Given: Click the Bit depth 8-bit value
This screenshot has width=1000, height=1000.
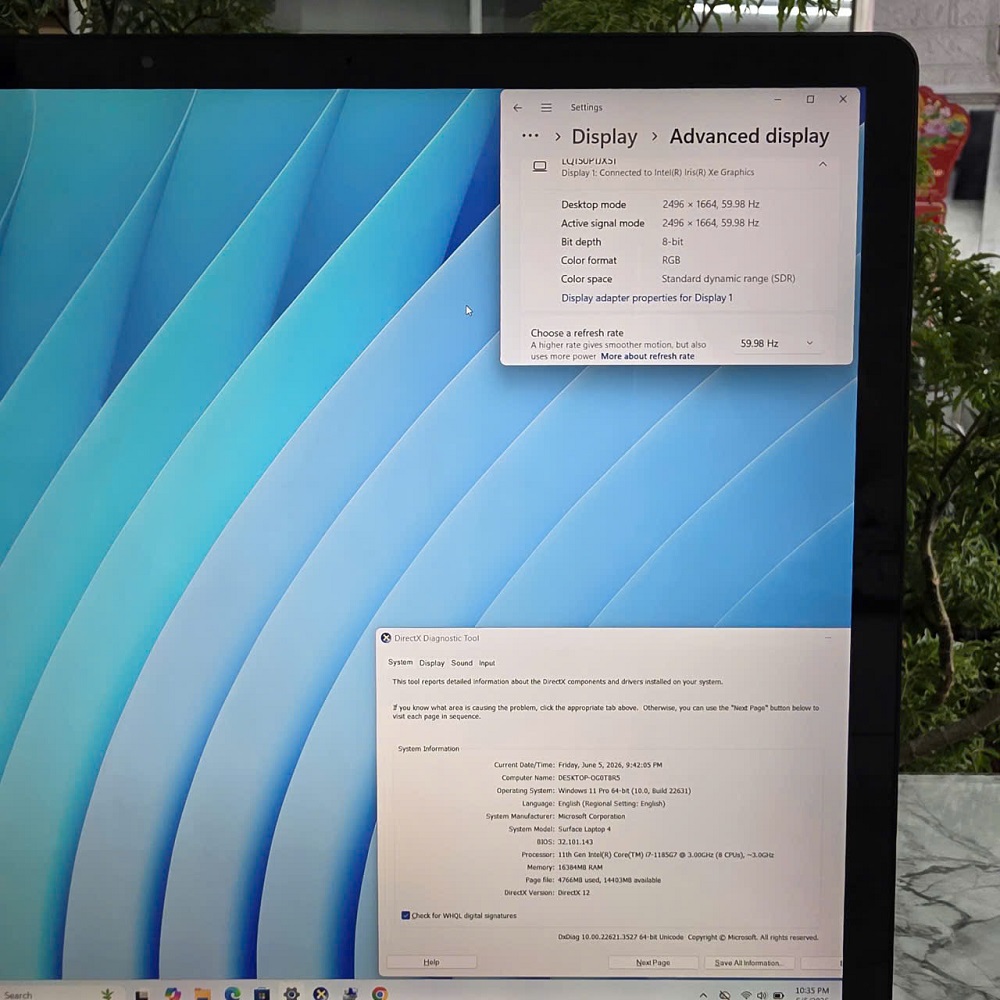Looking at the screenshot, I should [x=672, y=242].
